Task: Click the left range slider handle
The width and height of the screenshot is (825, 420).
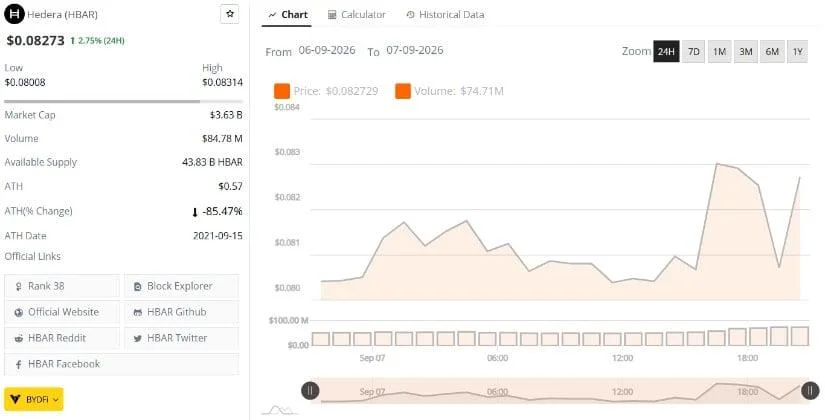Action: tap(310, 391)
